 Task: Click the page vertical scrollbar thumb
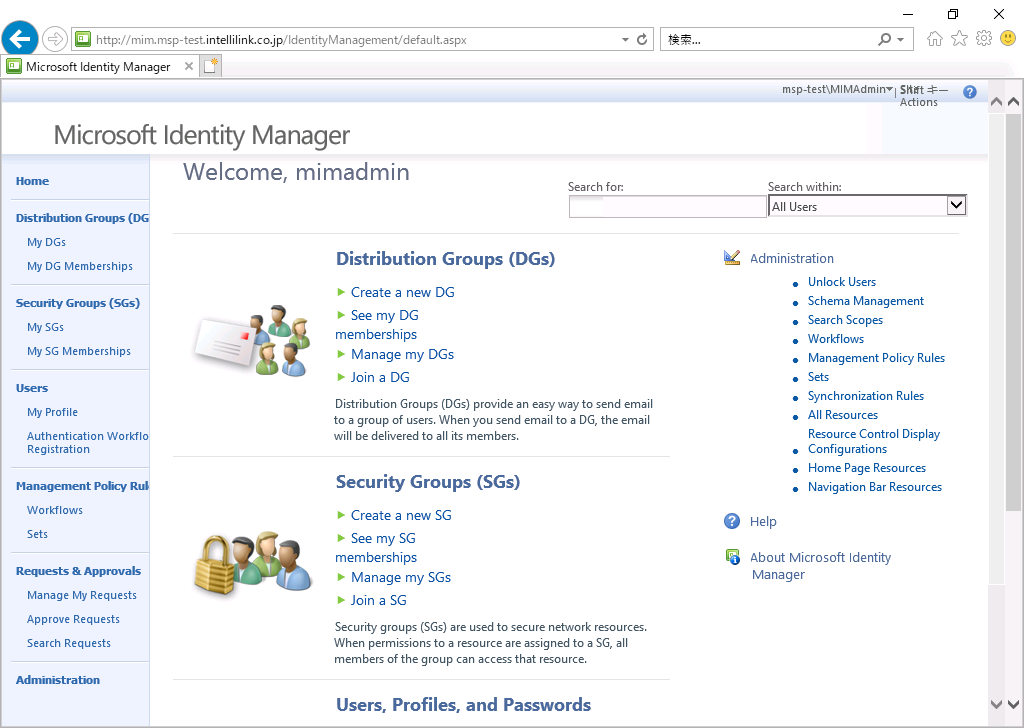coord(1013,311)
